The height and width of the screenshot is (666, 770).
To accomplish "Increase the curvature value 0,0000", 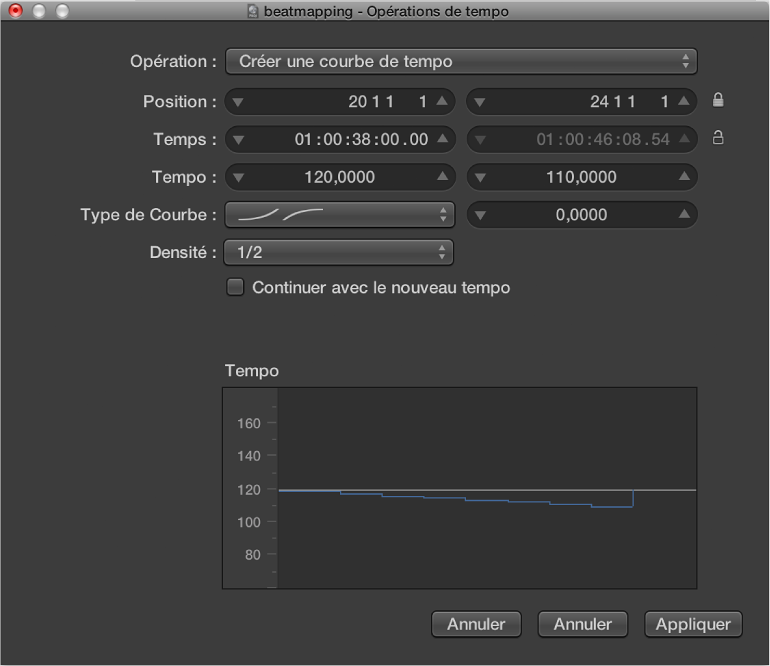I will tap(684, 214).
